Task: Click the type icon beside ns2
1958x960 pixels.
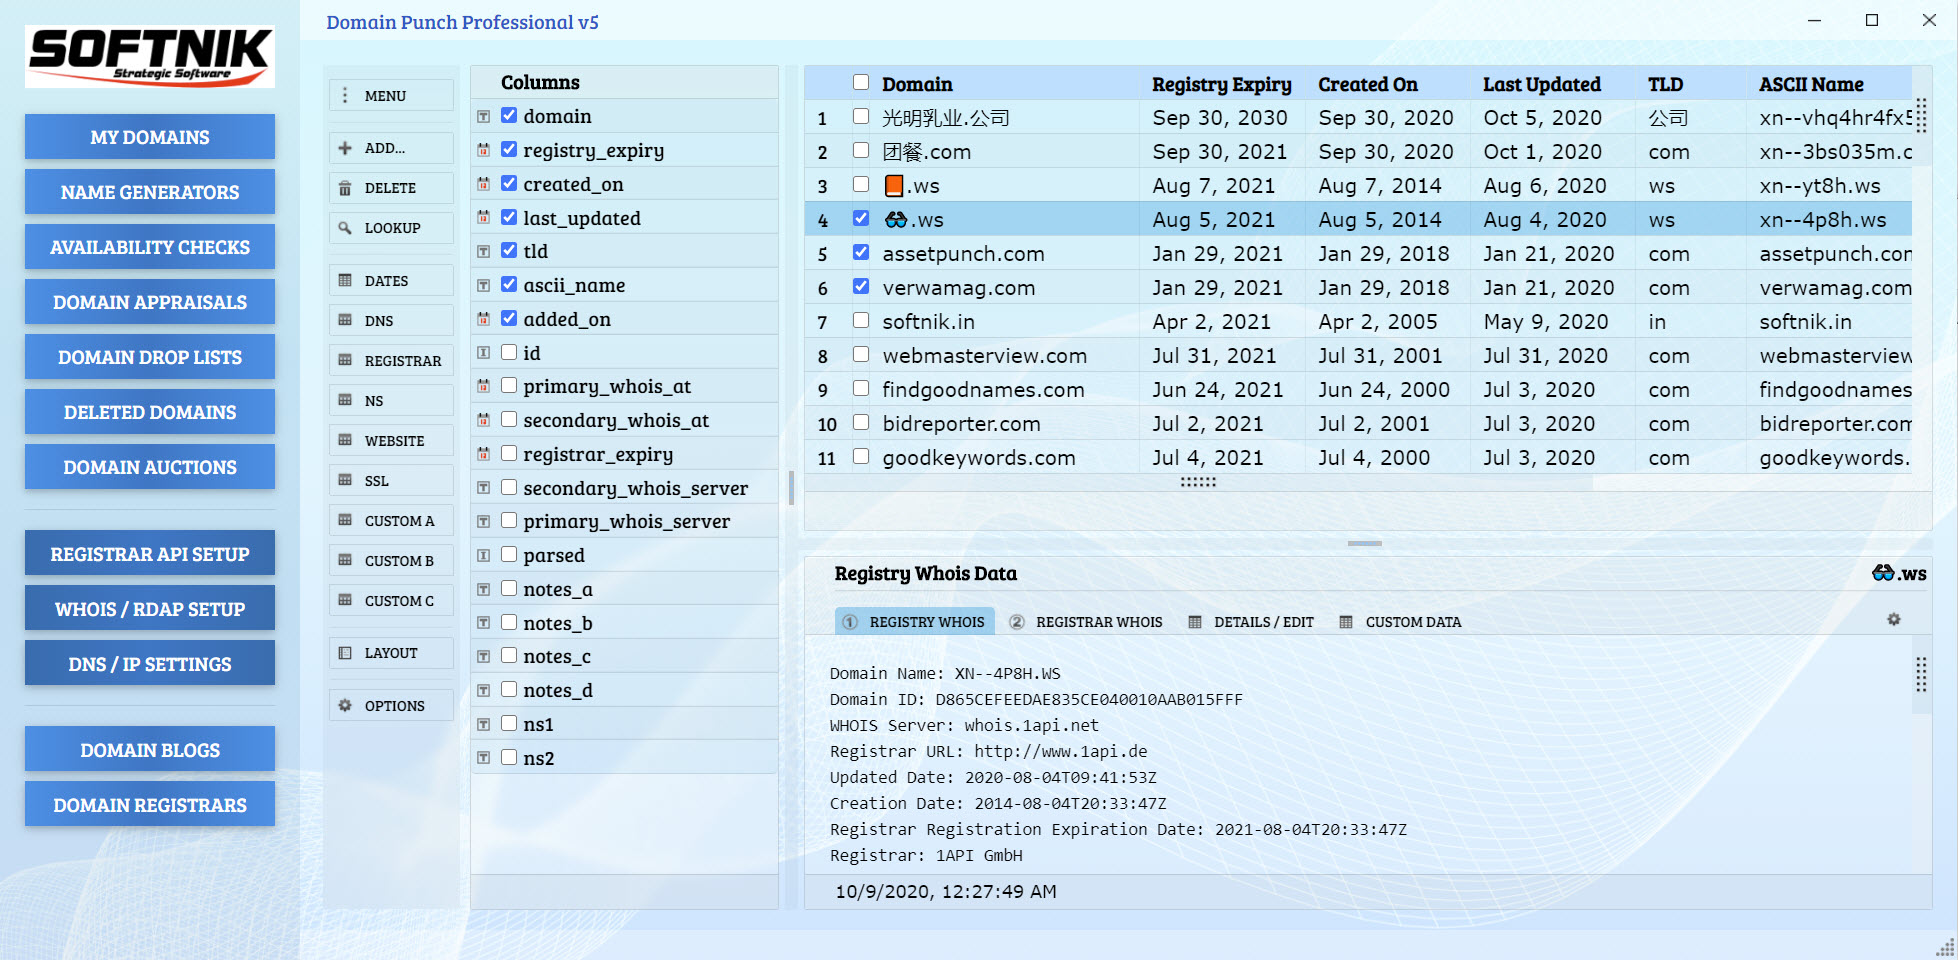Action: (x=484, y=758)
